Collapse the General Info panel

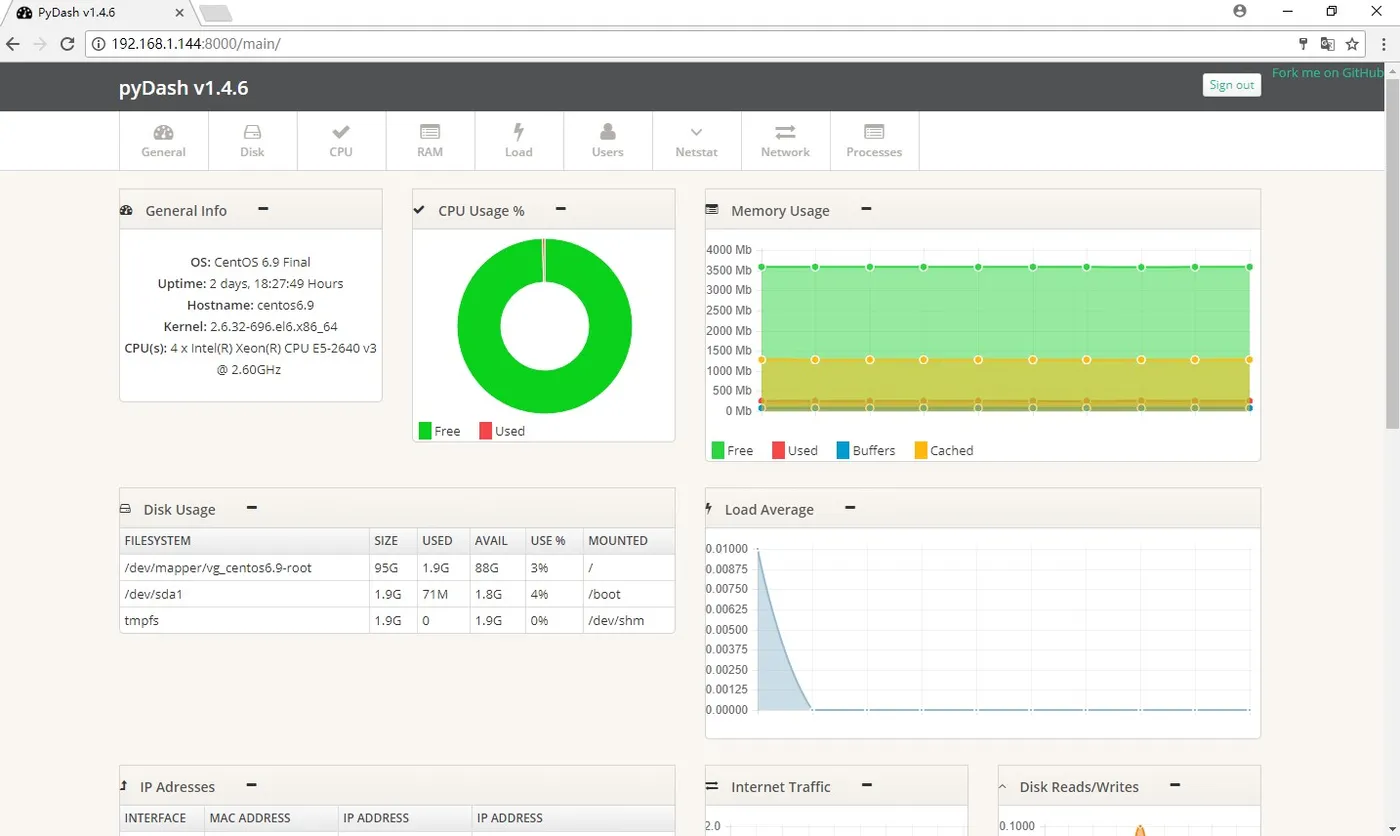coord(263,209)
